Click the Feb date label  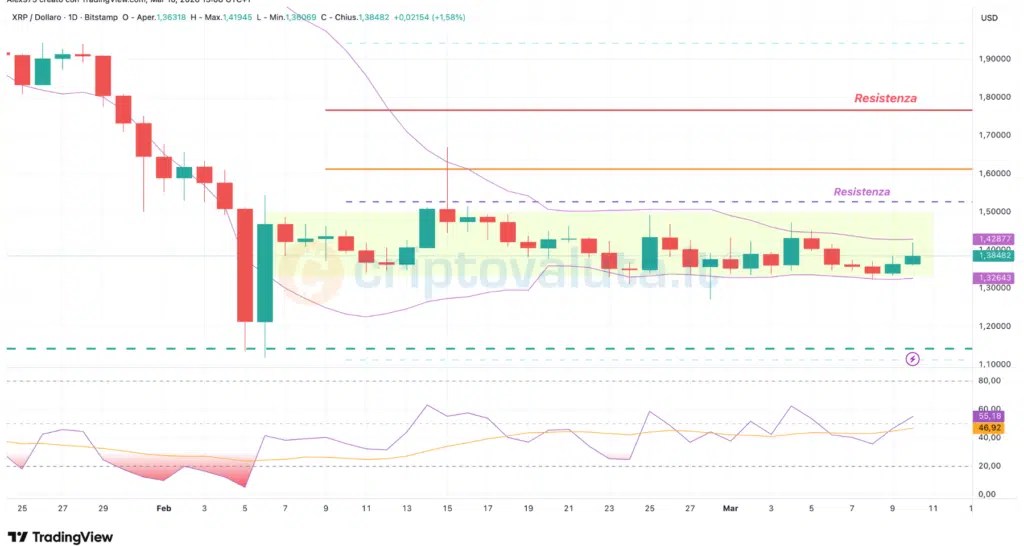tap(164, 508)
